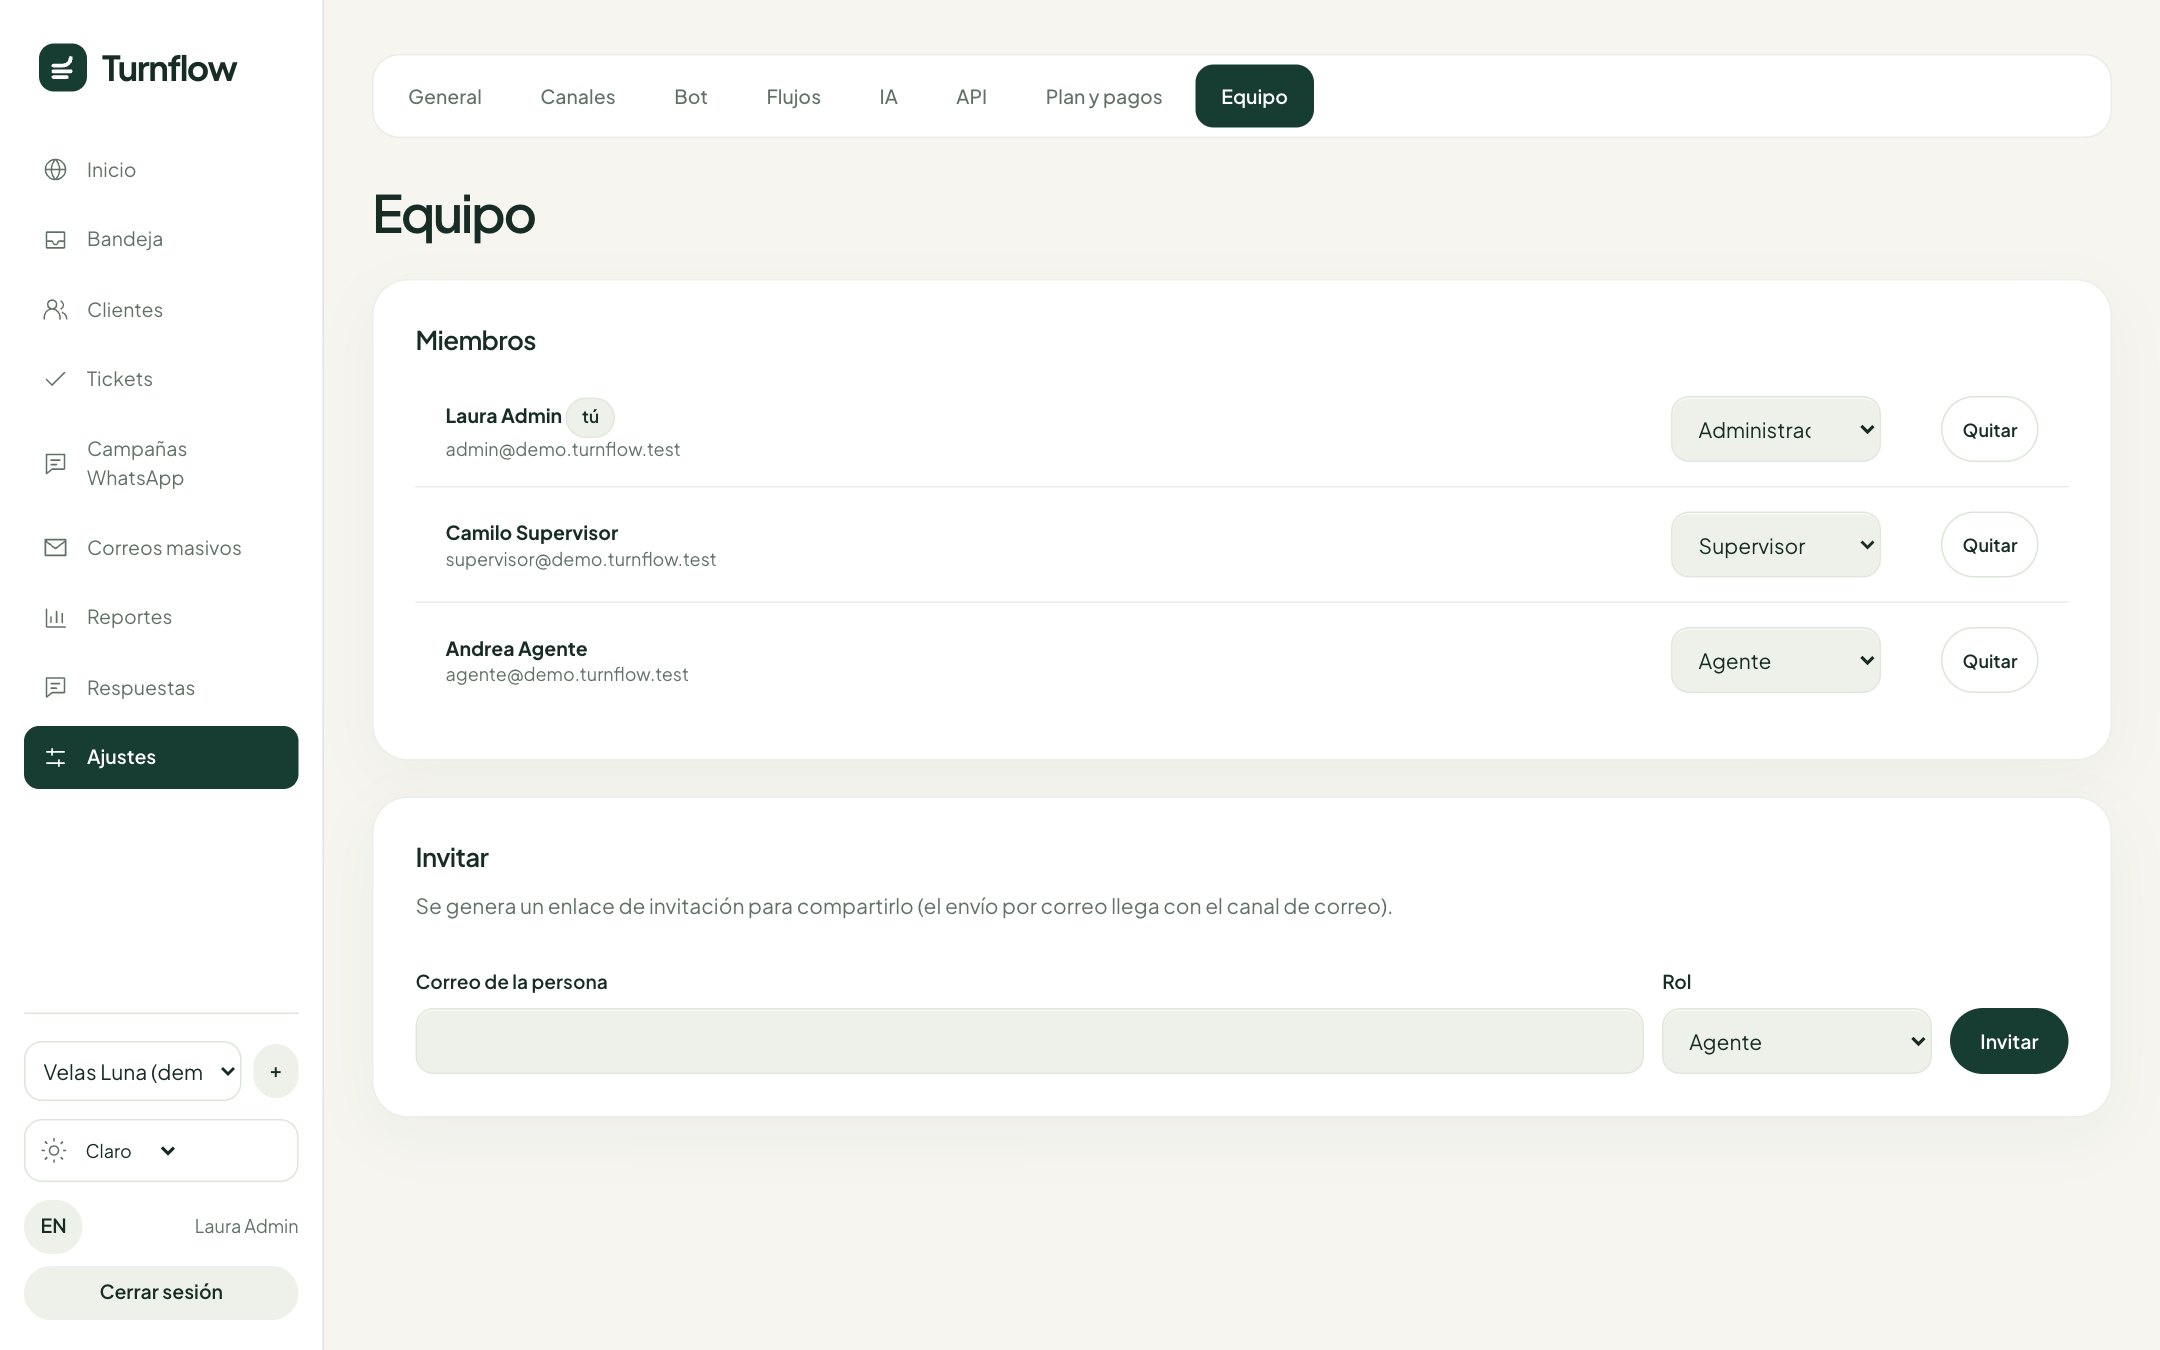Viewport: 2160px width, 1350px height.
Task: Select the API tab
Action: coord(971,97)
